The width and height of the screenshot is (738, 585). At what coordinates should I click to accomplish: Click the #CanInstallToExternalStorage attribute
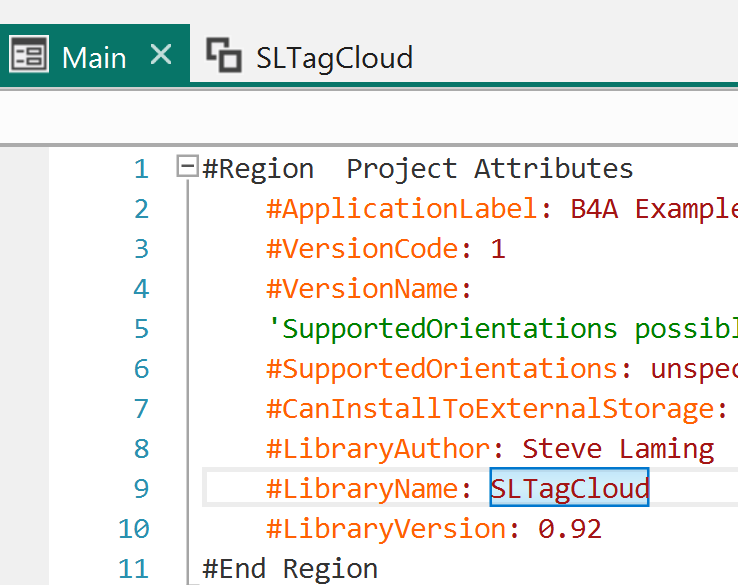pyautogui.click(x=490, y=409)
